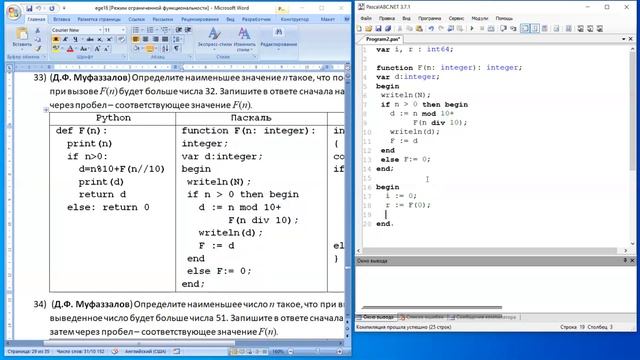Open Программа menu in PascalABC.NET
Image resolution: width=640 pixels, height=360 pixels.
[x=429, y=18]
